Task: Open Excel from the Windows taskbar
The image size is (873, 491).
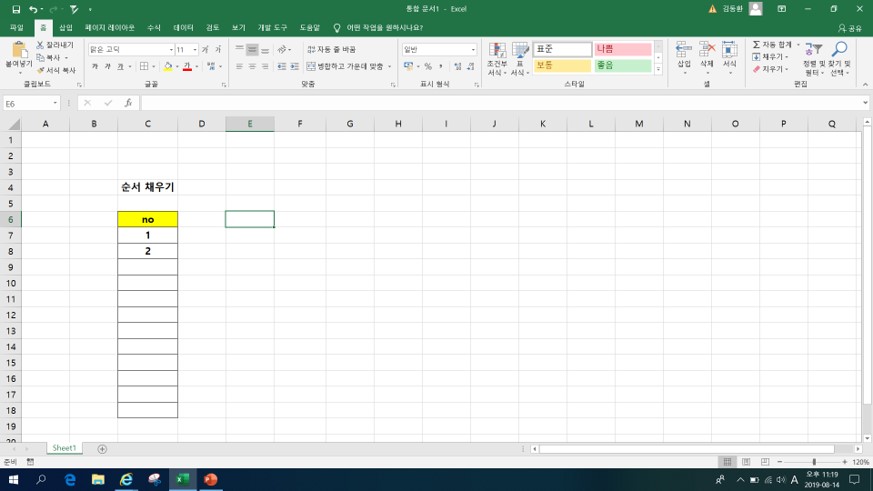Action: [x=183, y=479]
